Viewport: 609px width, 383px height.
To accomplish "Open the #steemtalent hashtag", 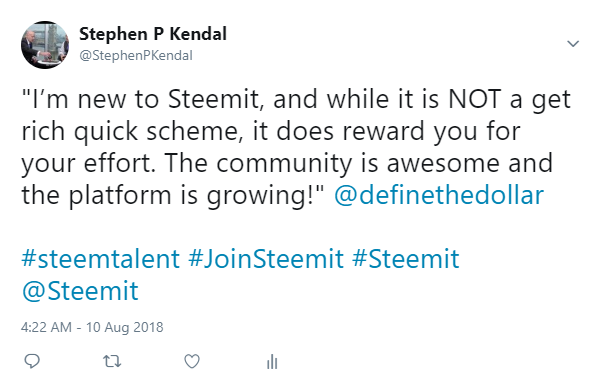I will [101, 259].
